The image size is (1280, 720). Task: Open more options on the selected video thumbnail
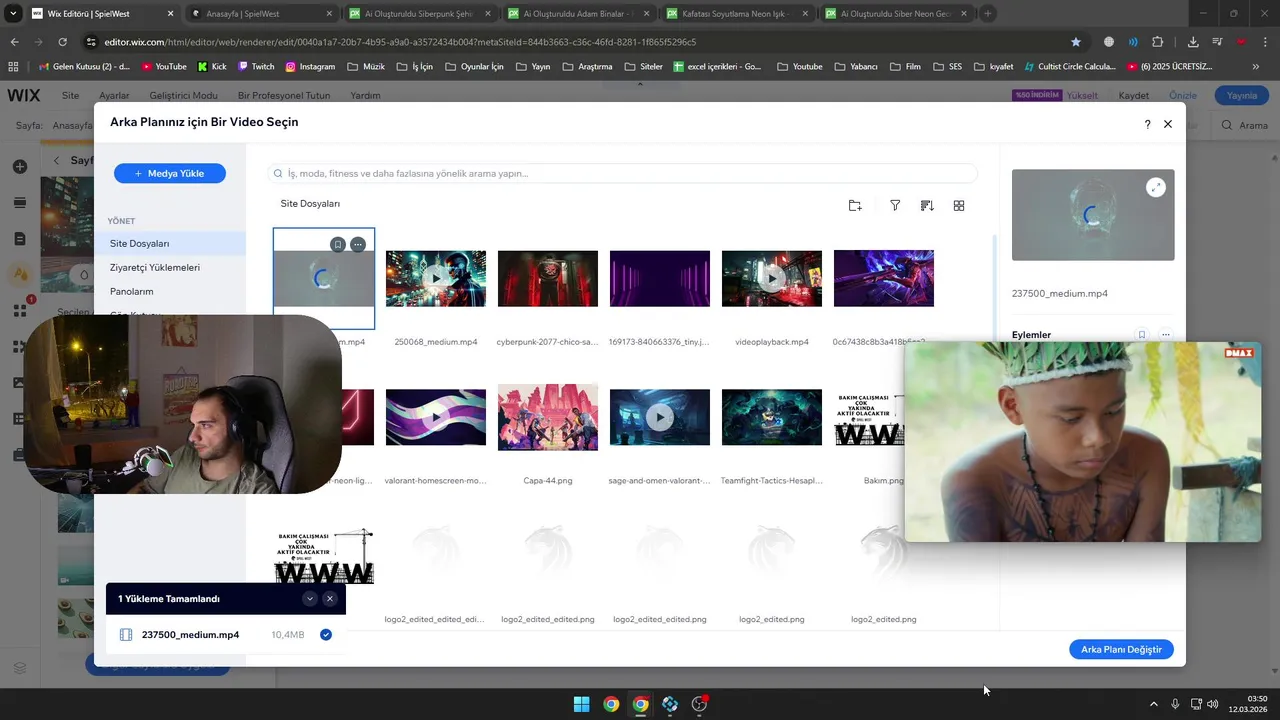coord(358,244)
